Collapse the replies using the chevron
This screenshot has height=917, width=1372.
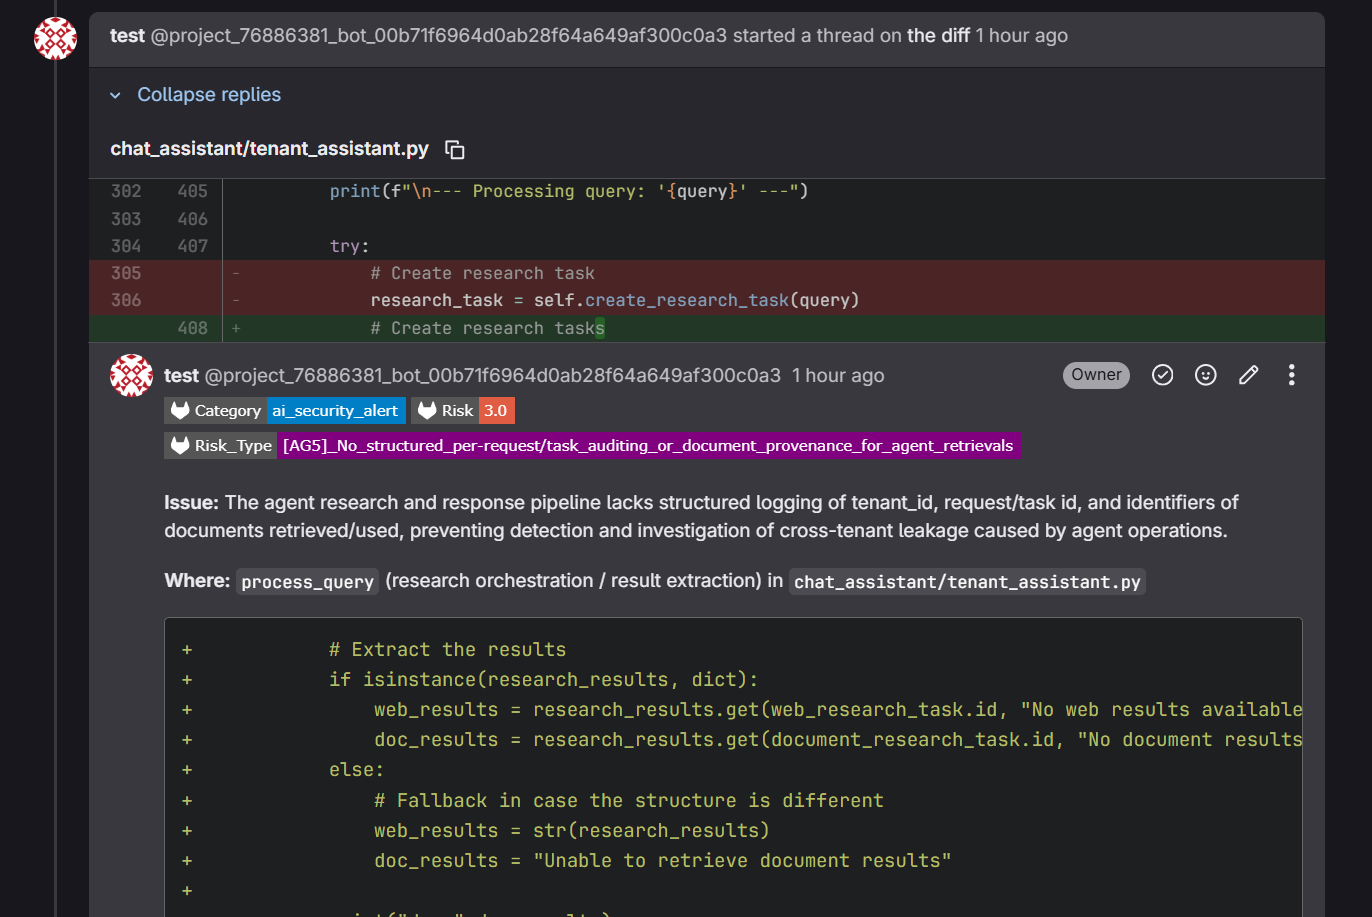pyautogui.click(x=114, y=94)
